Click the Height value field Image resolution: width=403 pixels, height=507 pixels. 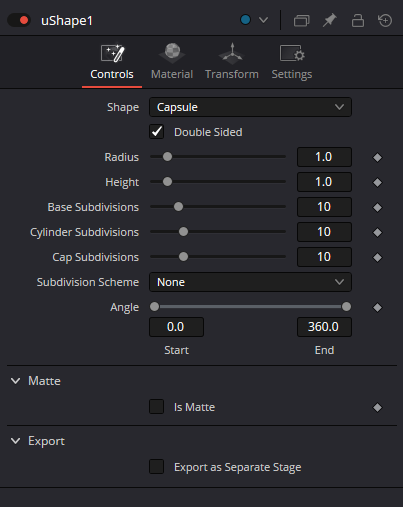pos(324,182)
